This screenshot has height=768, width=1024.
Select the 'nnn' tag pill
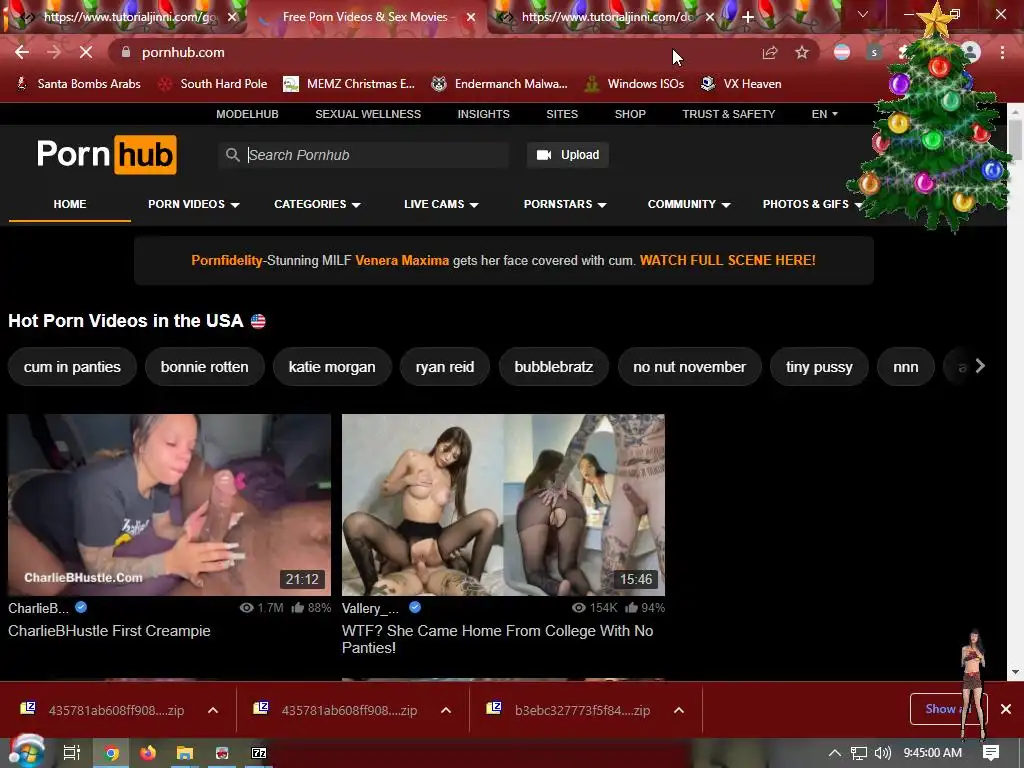[x=905, y=367]
